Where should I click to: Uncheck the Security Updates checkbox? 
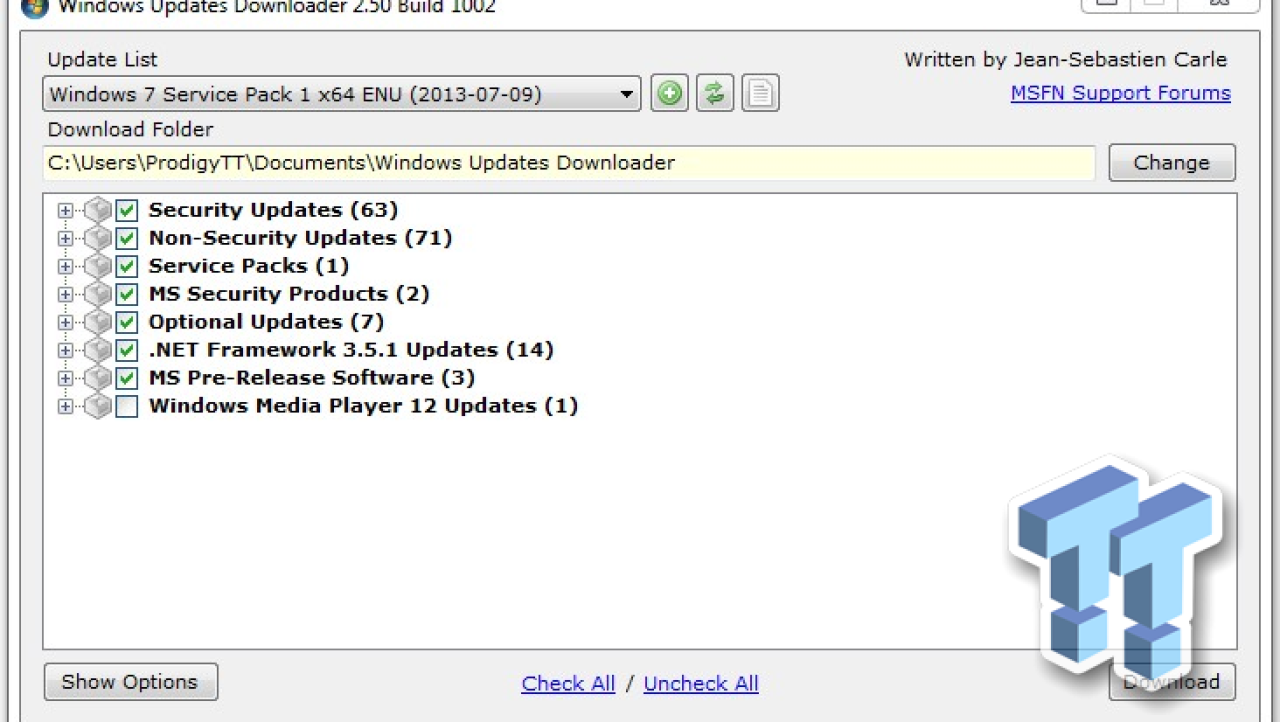(126, 210)
